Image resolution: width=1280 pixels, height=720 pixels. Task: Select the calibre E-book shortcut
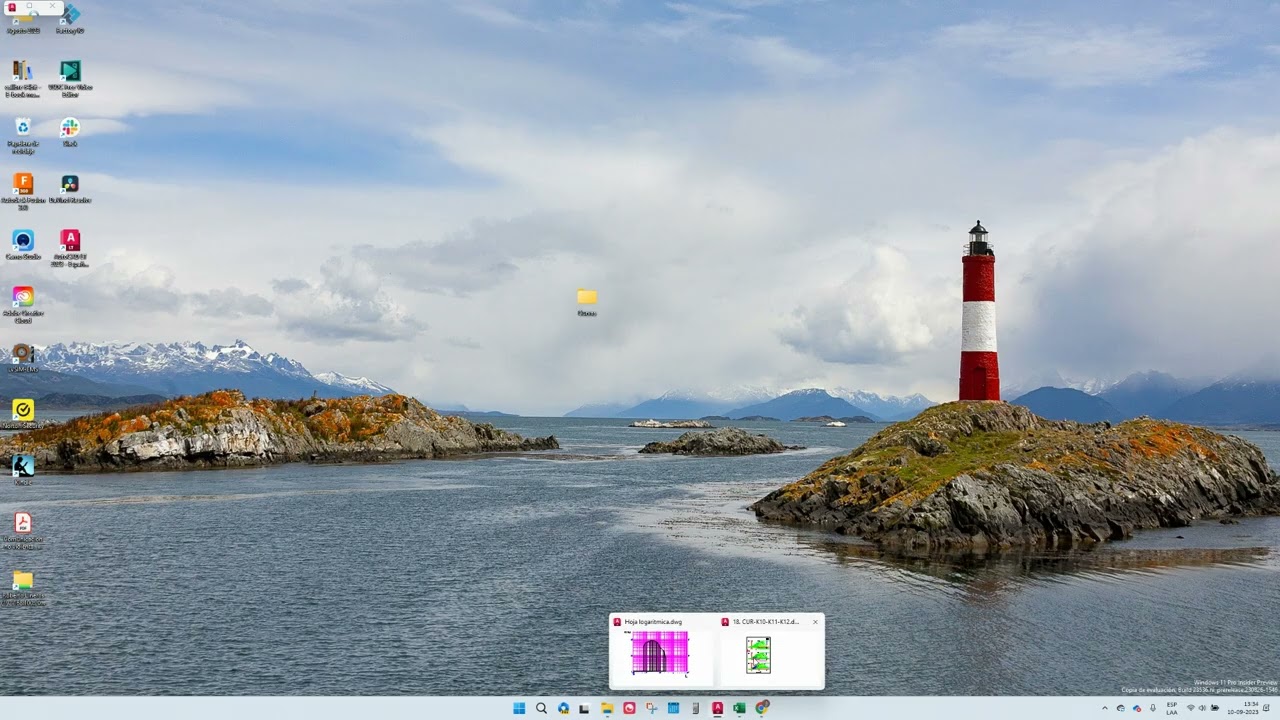(x=22, y=79)
